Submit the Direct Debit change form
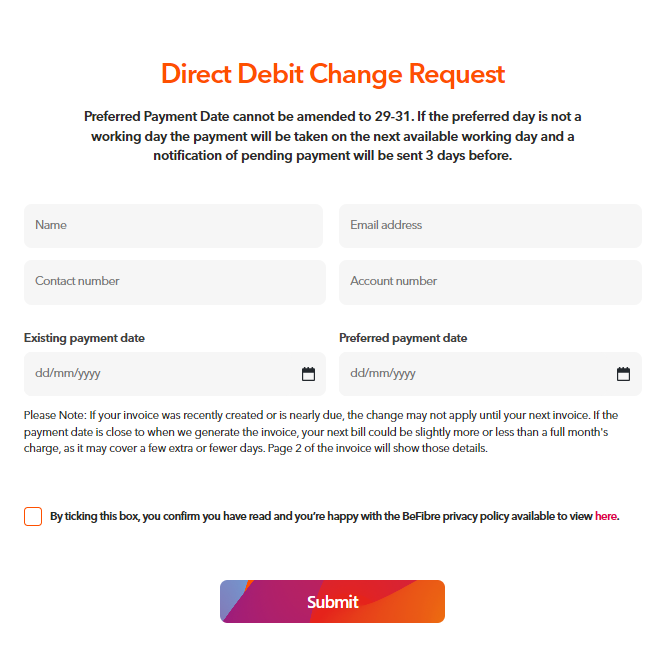Viewport: 667px width, 669px height. tap(332, 601)
